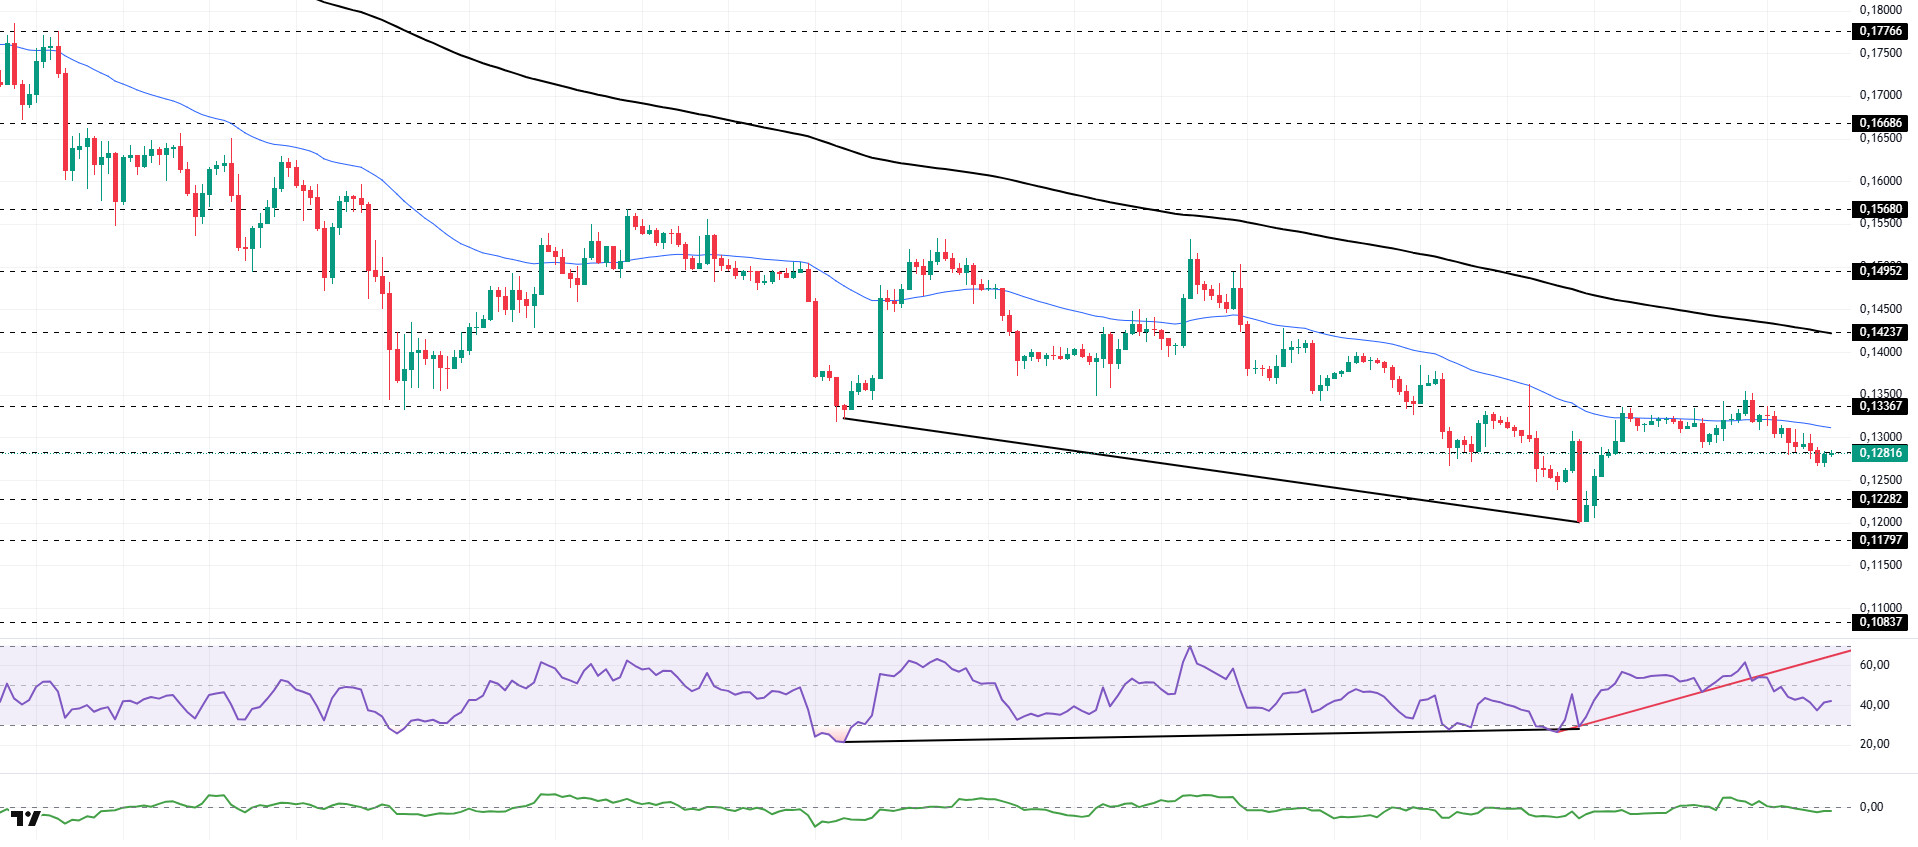Viewport: 1918px width, 847px height.
Task: Select the black descending trendline under price lows
Action: tap(1200, 468)
